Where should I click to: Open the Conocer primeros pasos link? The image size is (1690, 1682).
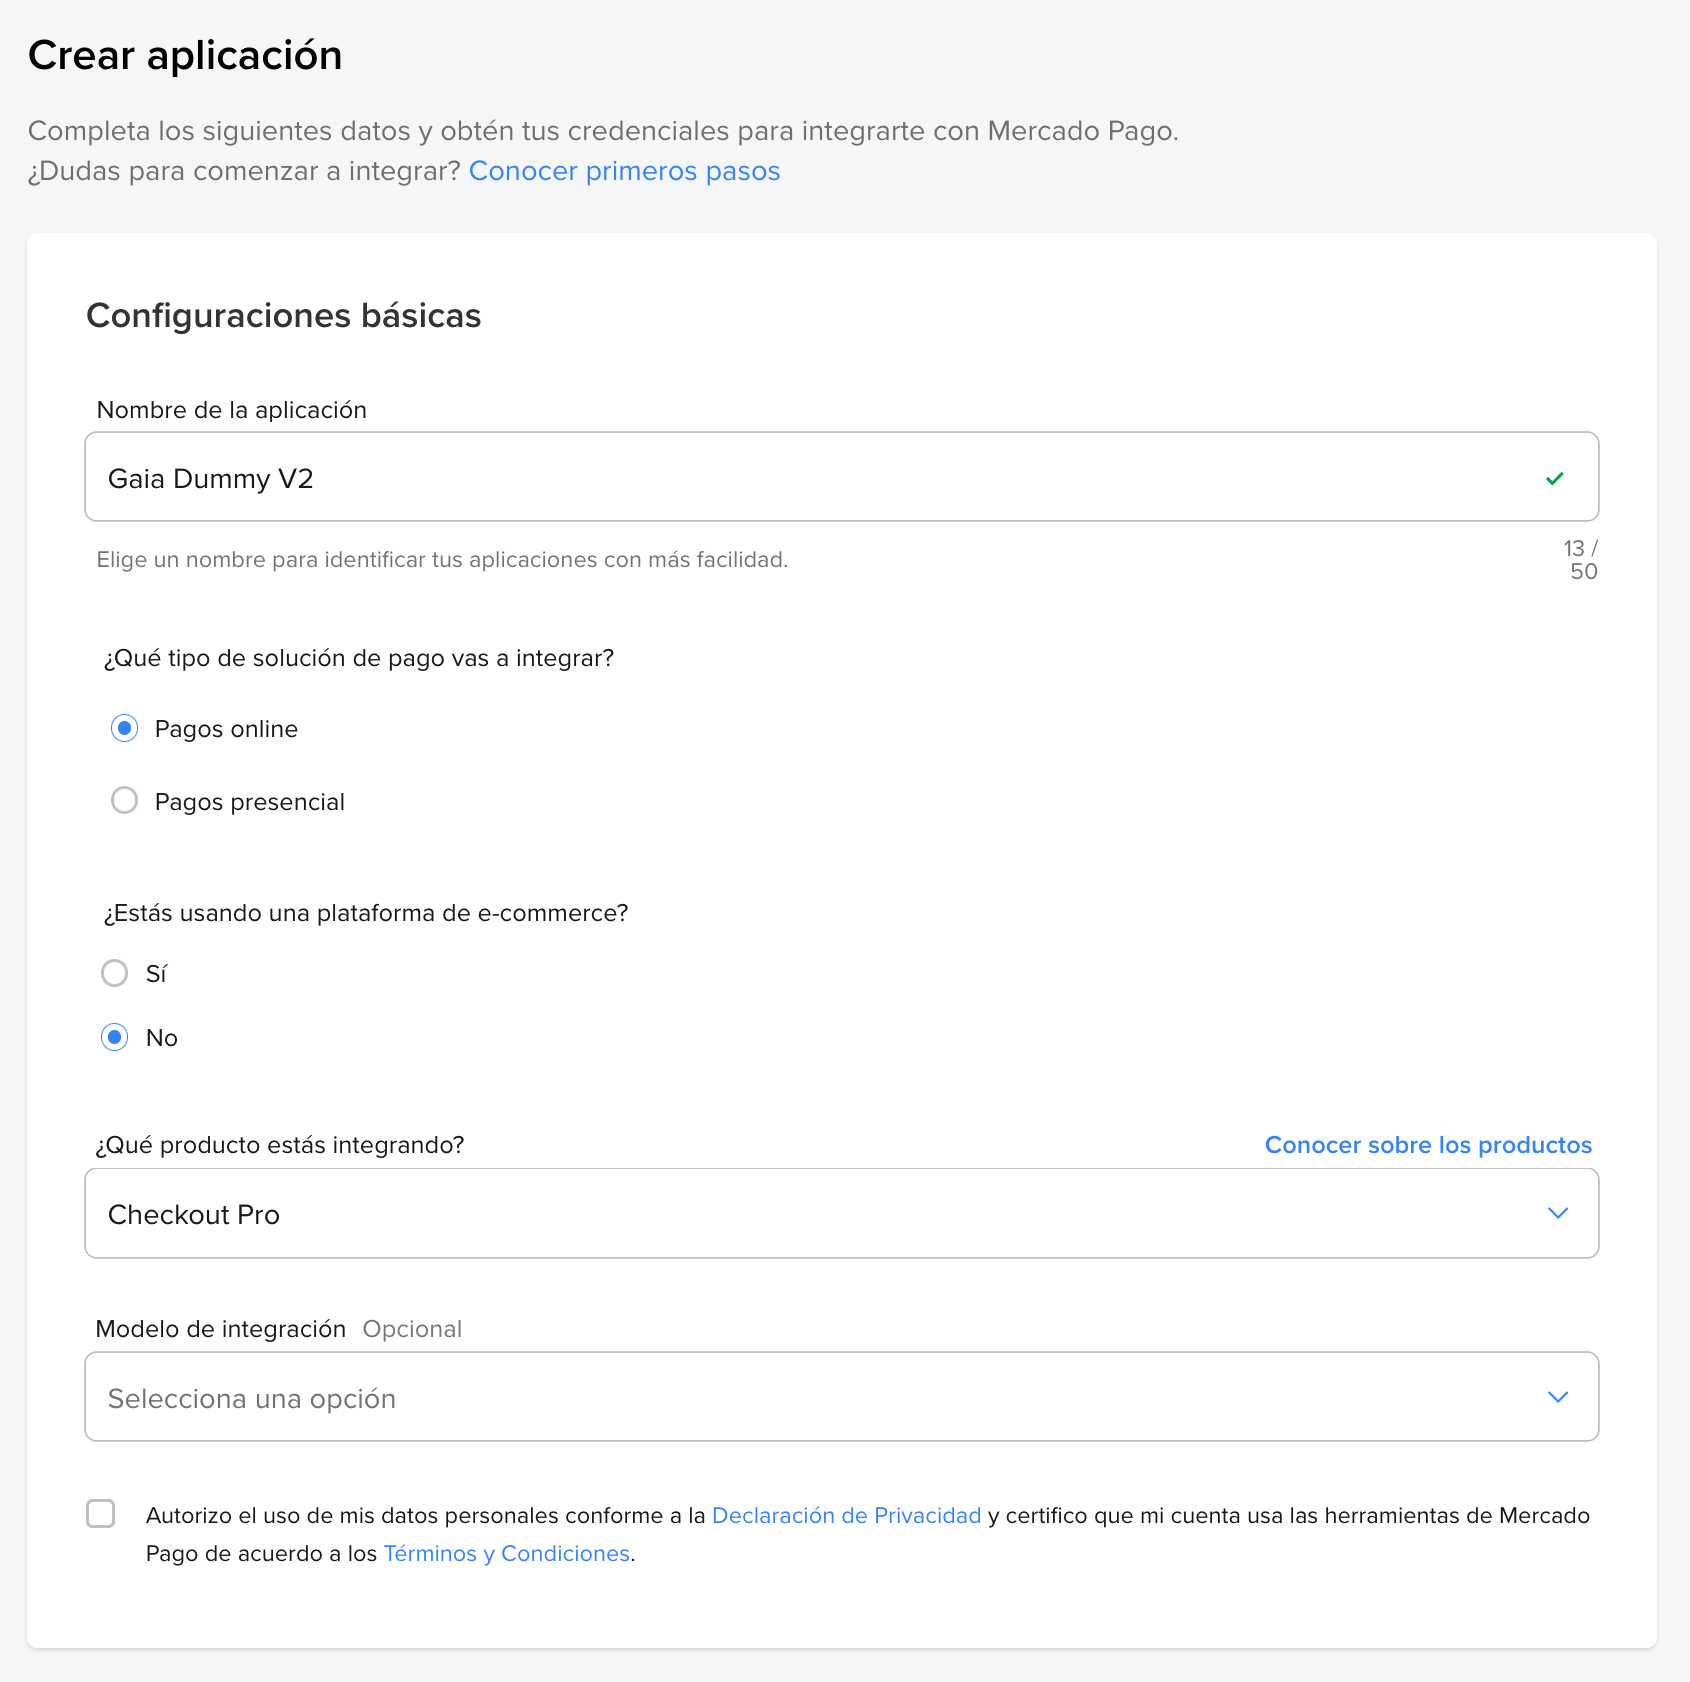coord(624,171)
